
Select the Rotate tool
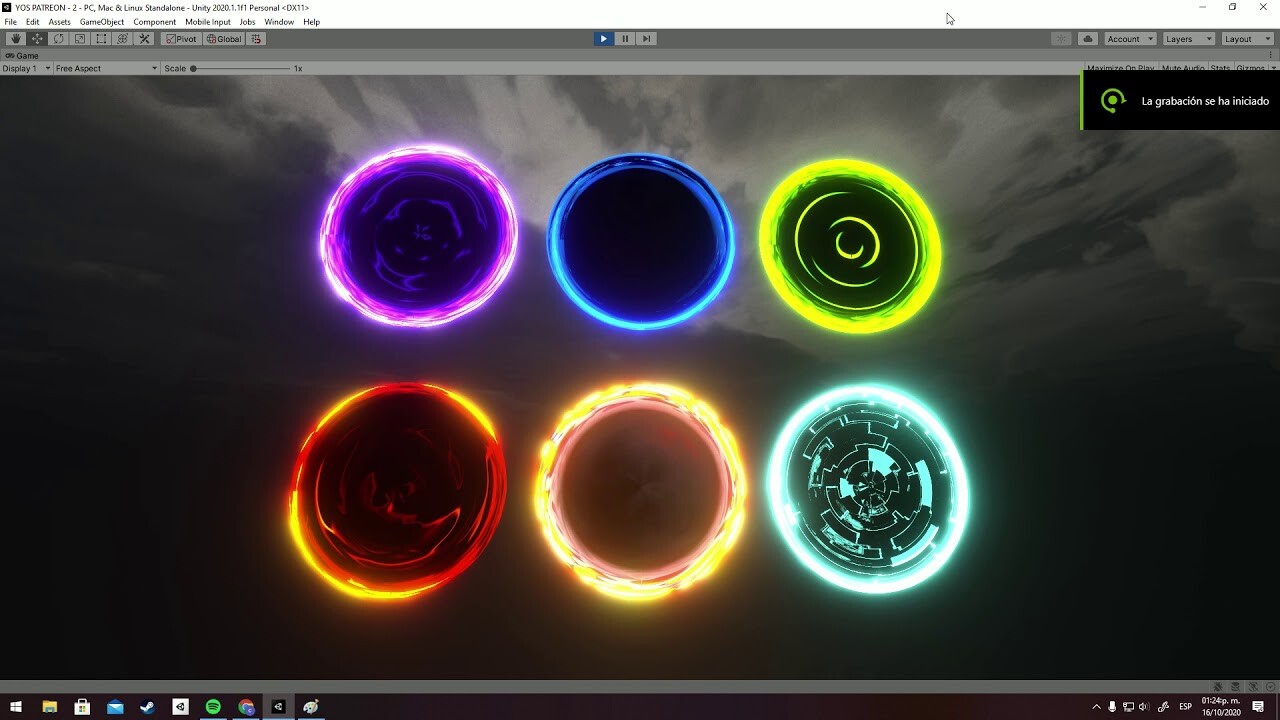57,38
